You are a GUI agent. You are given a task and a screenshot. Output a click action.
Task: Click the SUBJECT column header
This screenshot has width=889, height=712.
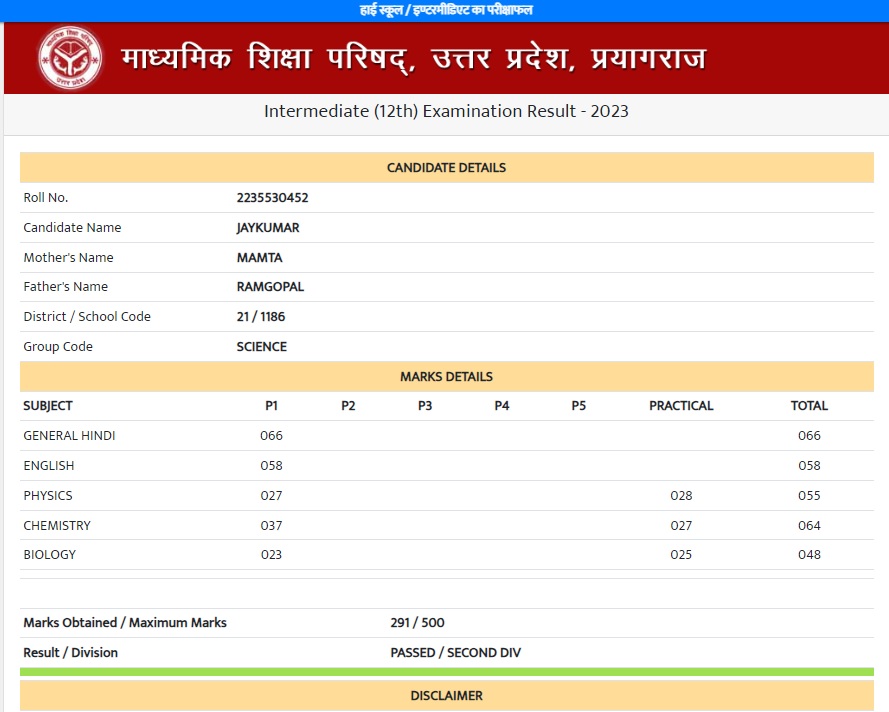(48, 406)
